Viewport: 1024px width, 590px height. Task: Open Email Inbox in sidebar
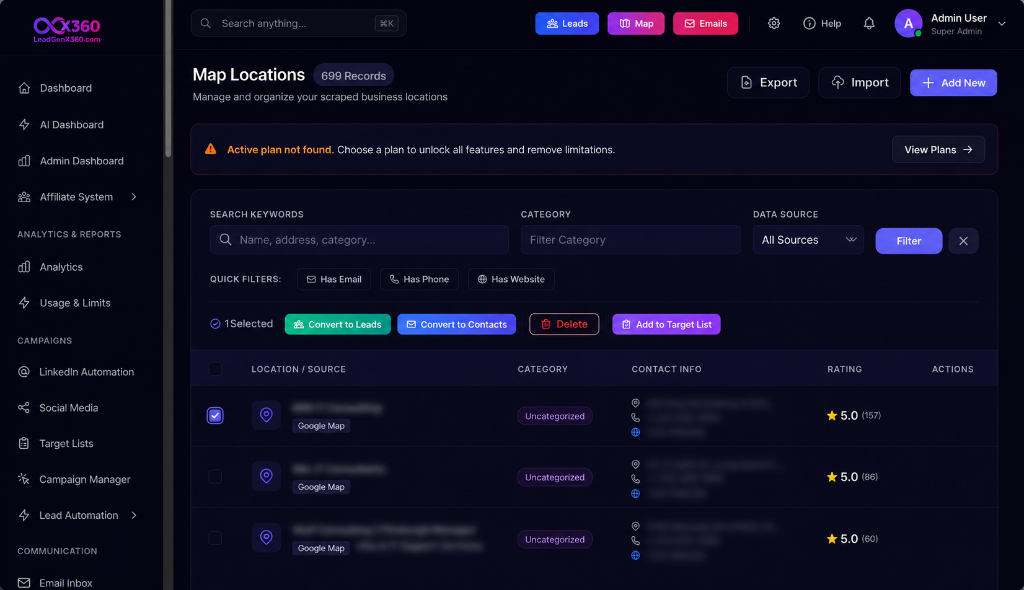click(x=65, y=582)
